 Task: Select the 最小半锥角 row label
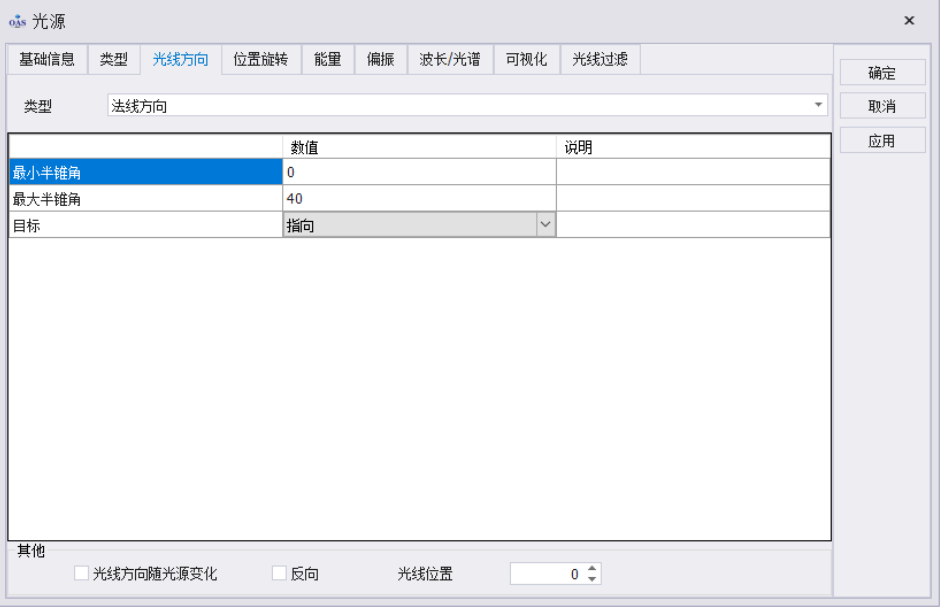click(x=146, y=172)
